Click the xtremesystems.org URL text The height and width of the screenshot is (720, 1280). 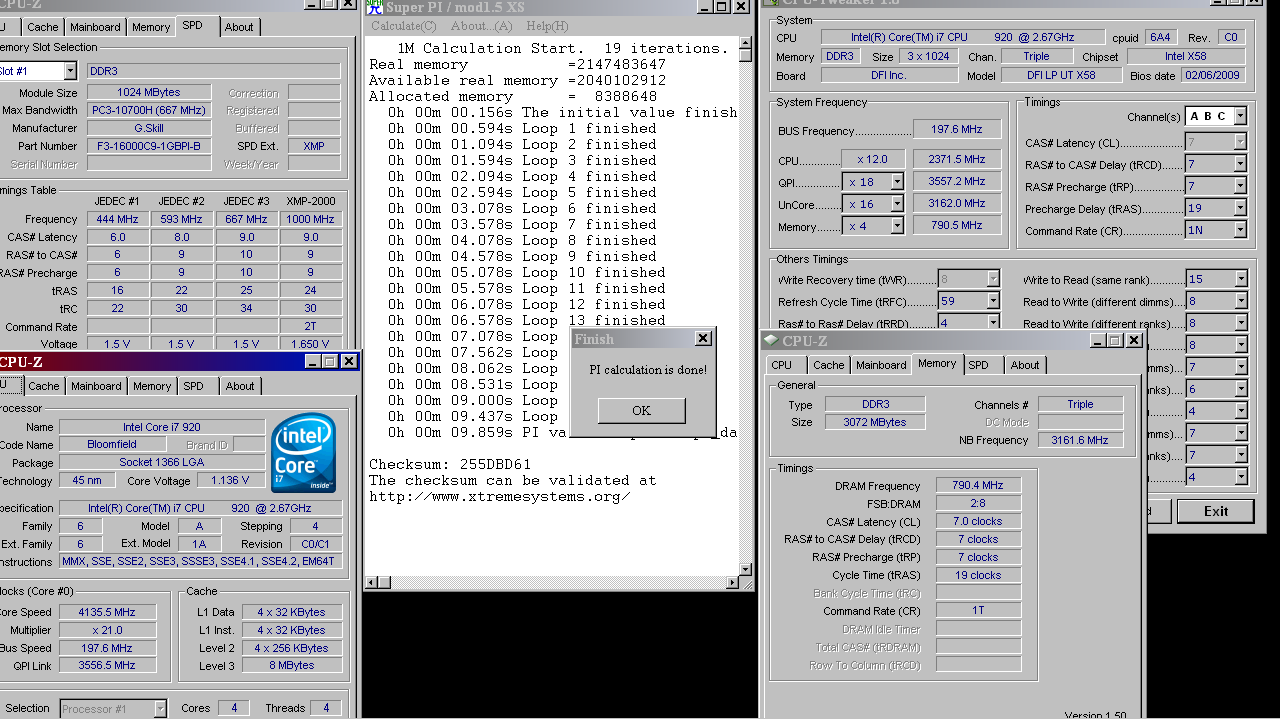pyautogui.click(x=500, y=496)
